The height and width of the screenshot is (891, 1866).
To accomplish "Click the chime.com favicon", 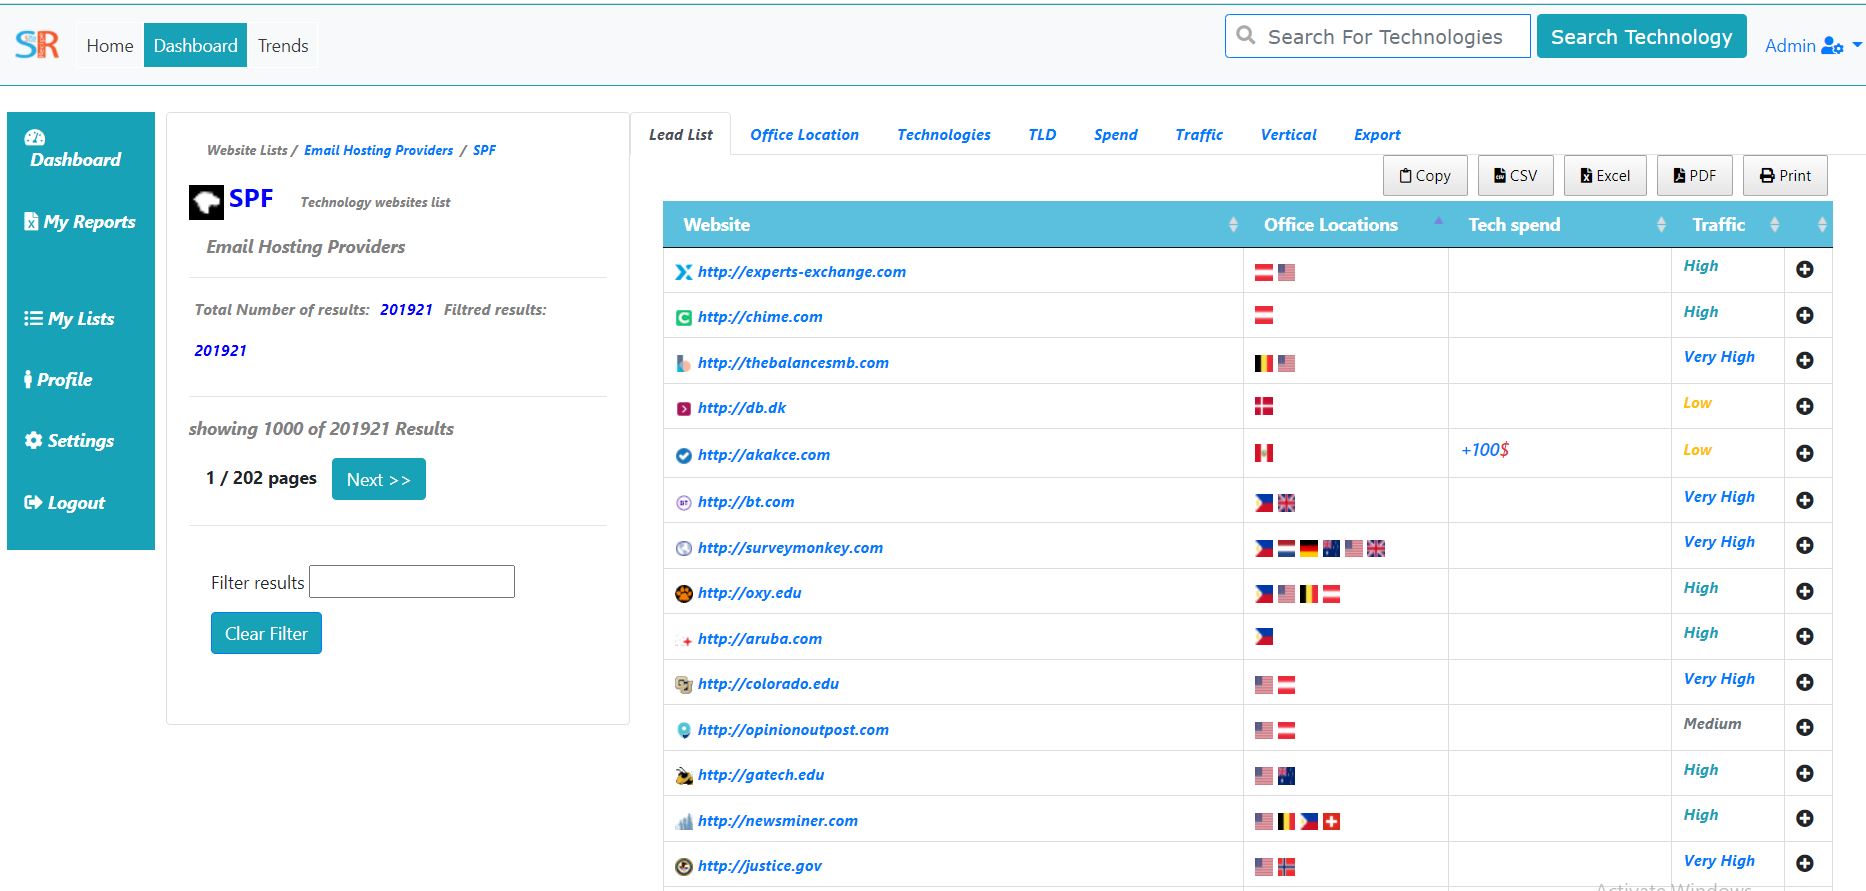I will tap(684, 318).
